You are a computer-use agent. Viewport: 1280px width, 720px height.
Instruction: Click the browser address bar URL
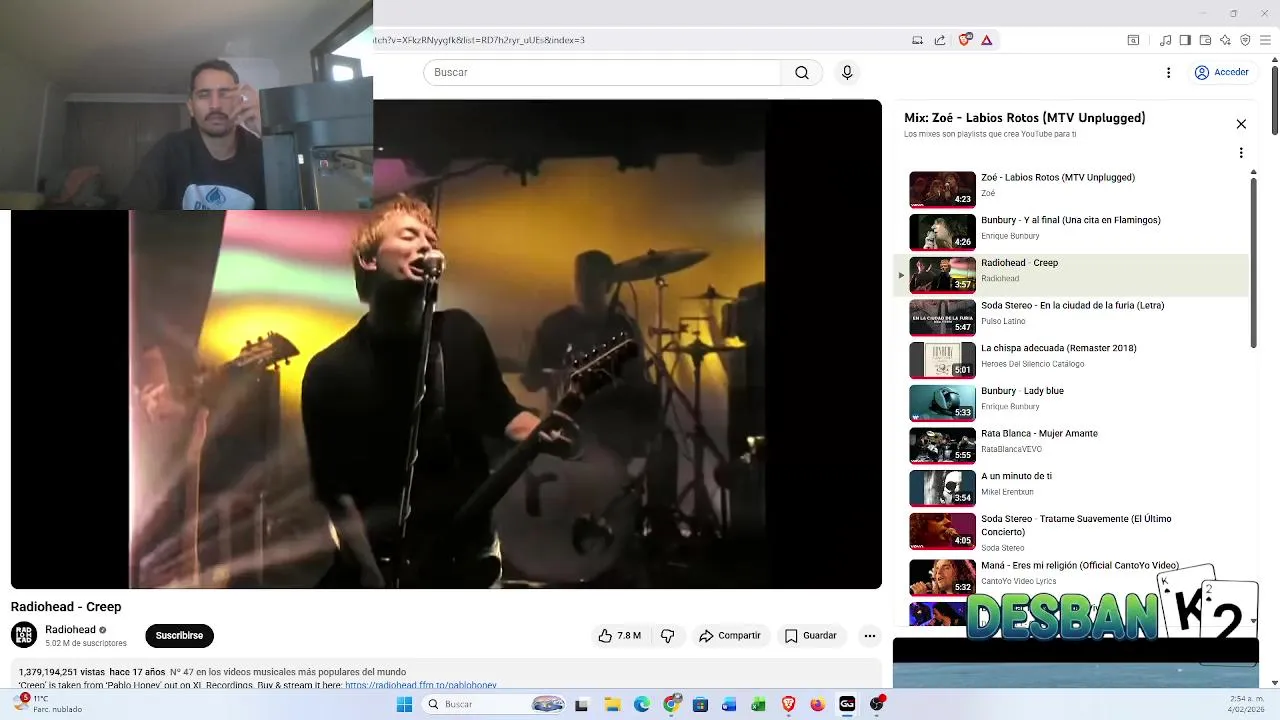click(x=480, y=40)
